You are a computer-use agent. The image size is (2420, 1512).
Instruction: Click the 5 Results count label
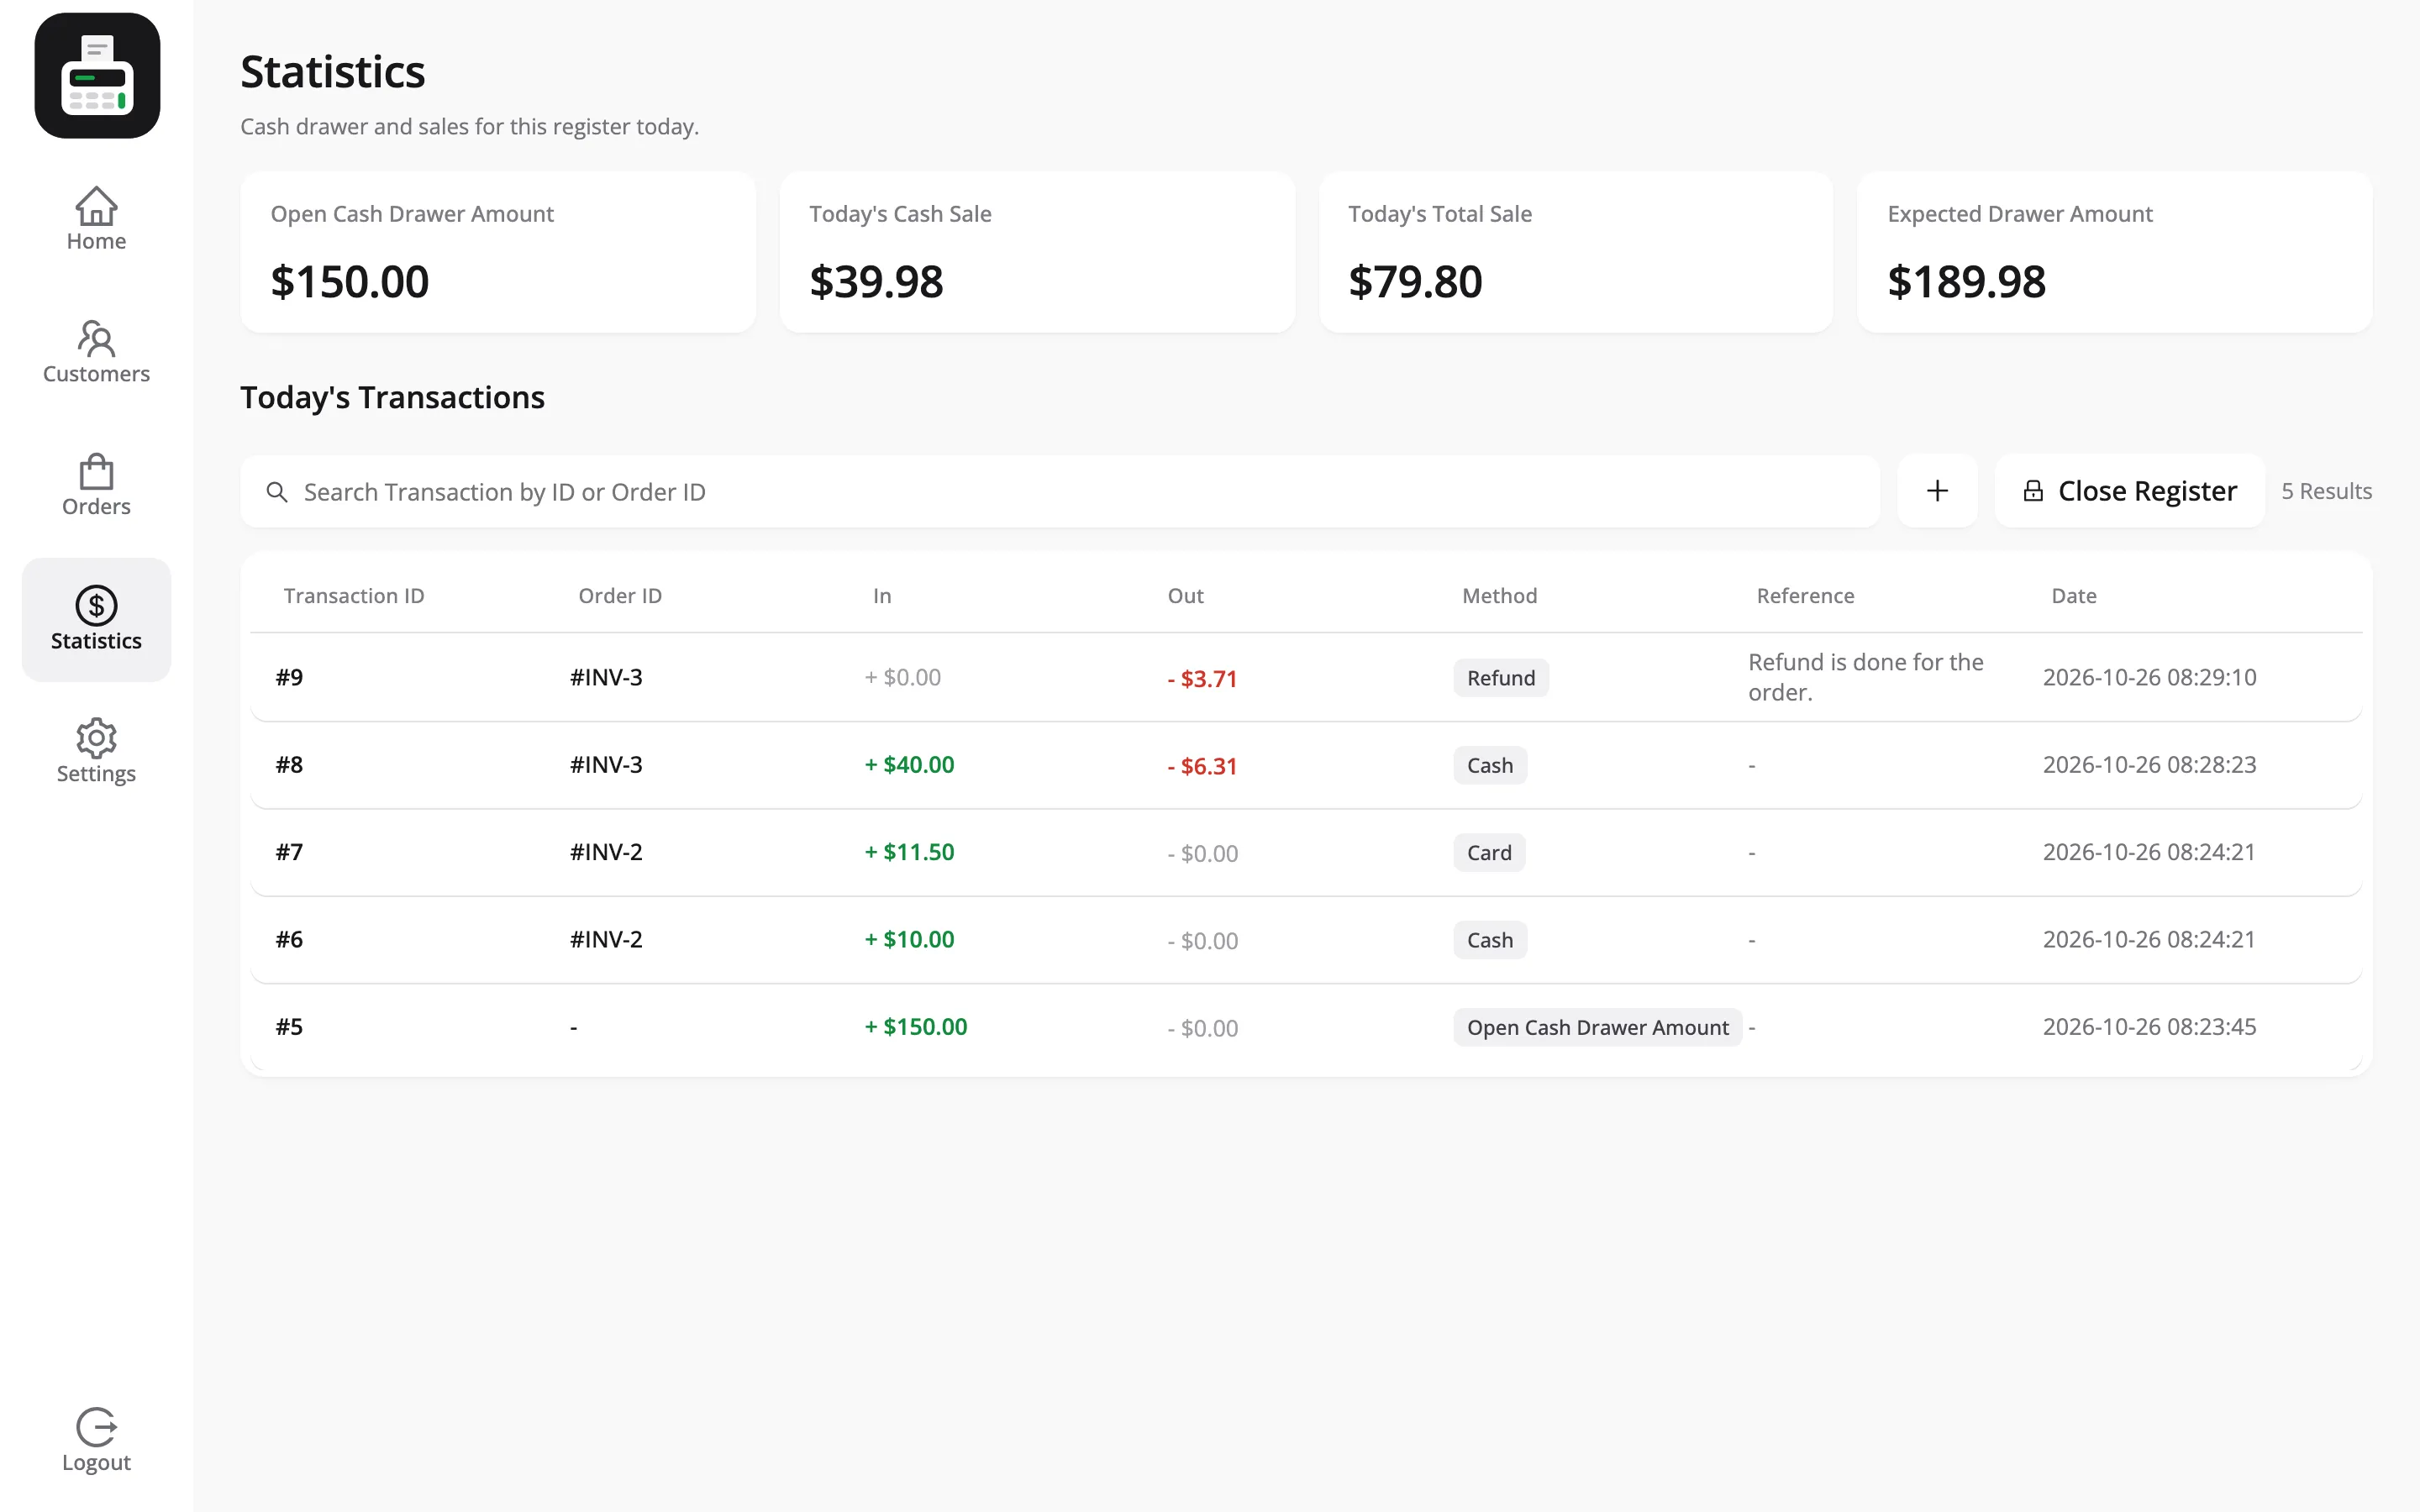pos(2326,491)
